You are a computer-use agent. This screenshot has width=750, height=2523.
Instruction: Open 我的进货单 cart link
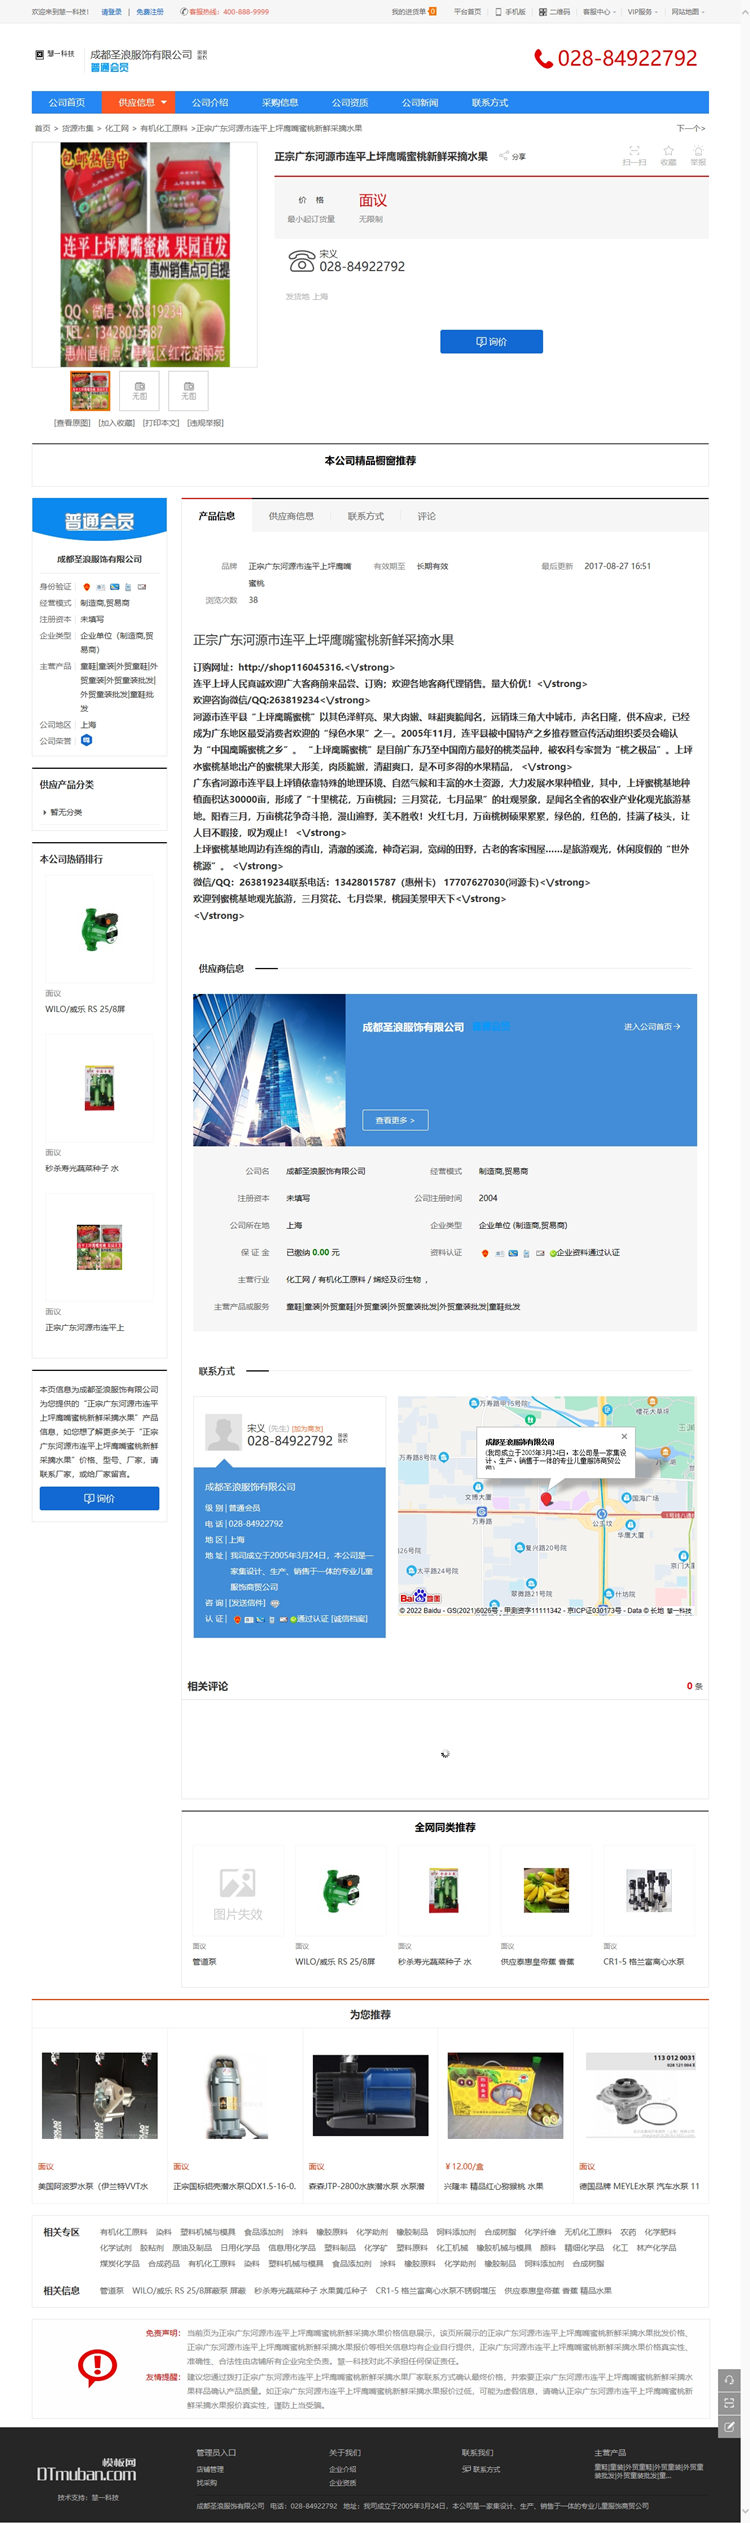(413, 12)
